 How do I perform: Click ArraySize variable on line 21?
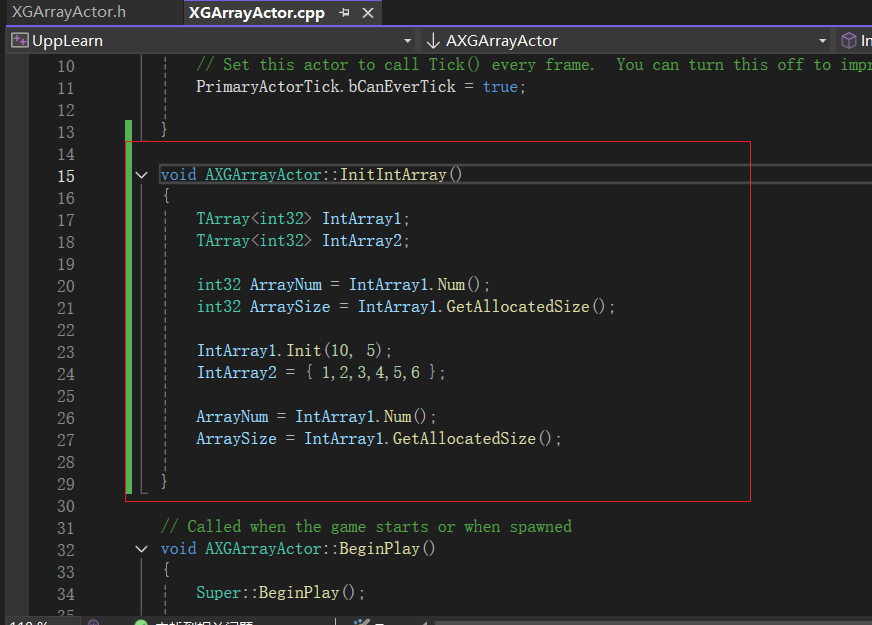point(290,306)
